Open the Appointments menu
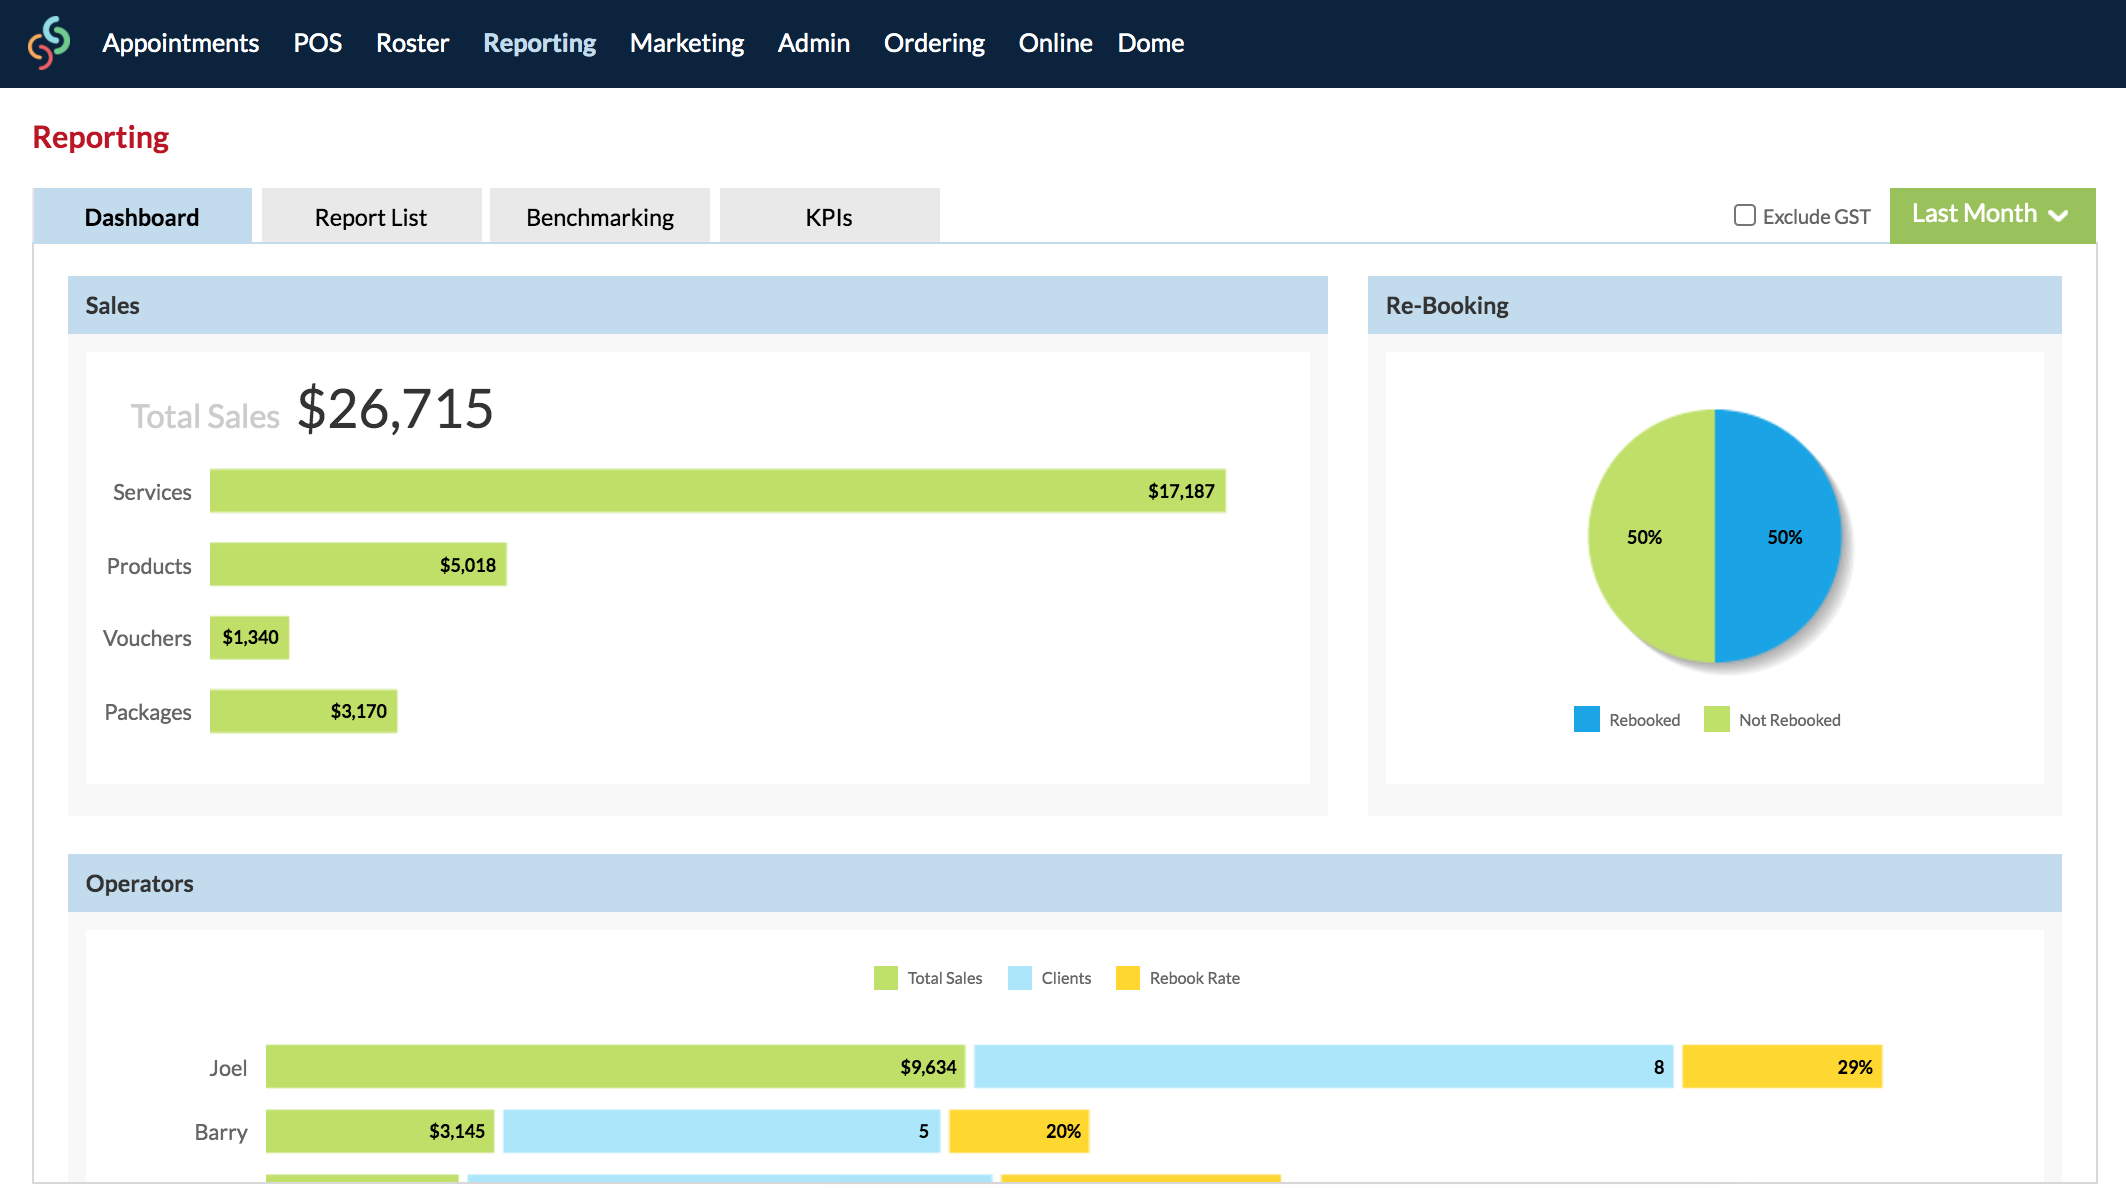 pyautogui.click(x=181, y=43)
